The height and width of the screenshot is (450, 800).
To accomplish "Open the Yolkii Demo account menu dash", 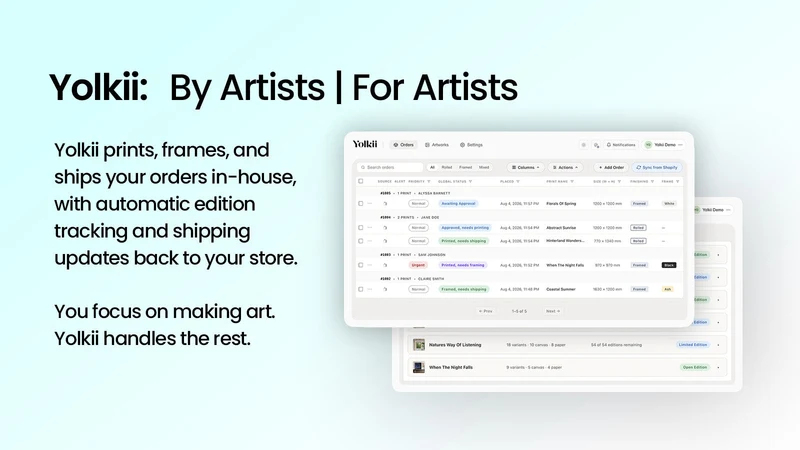I will pyautogui.click(x=680, y=145).
